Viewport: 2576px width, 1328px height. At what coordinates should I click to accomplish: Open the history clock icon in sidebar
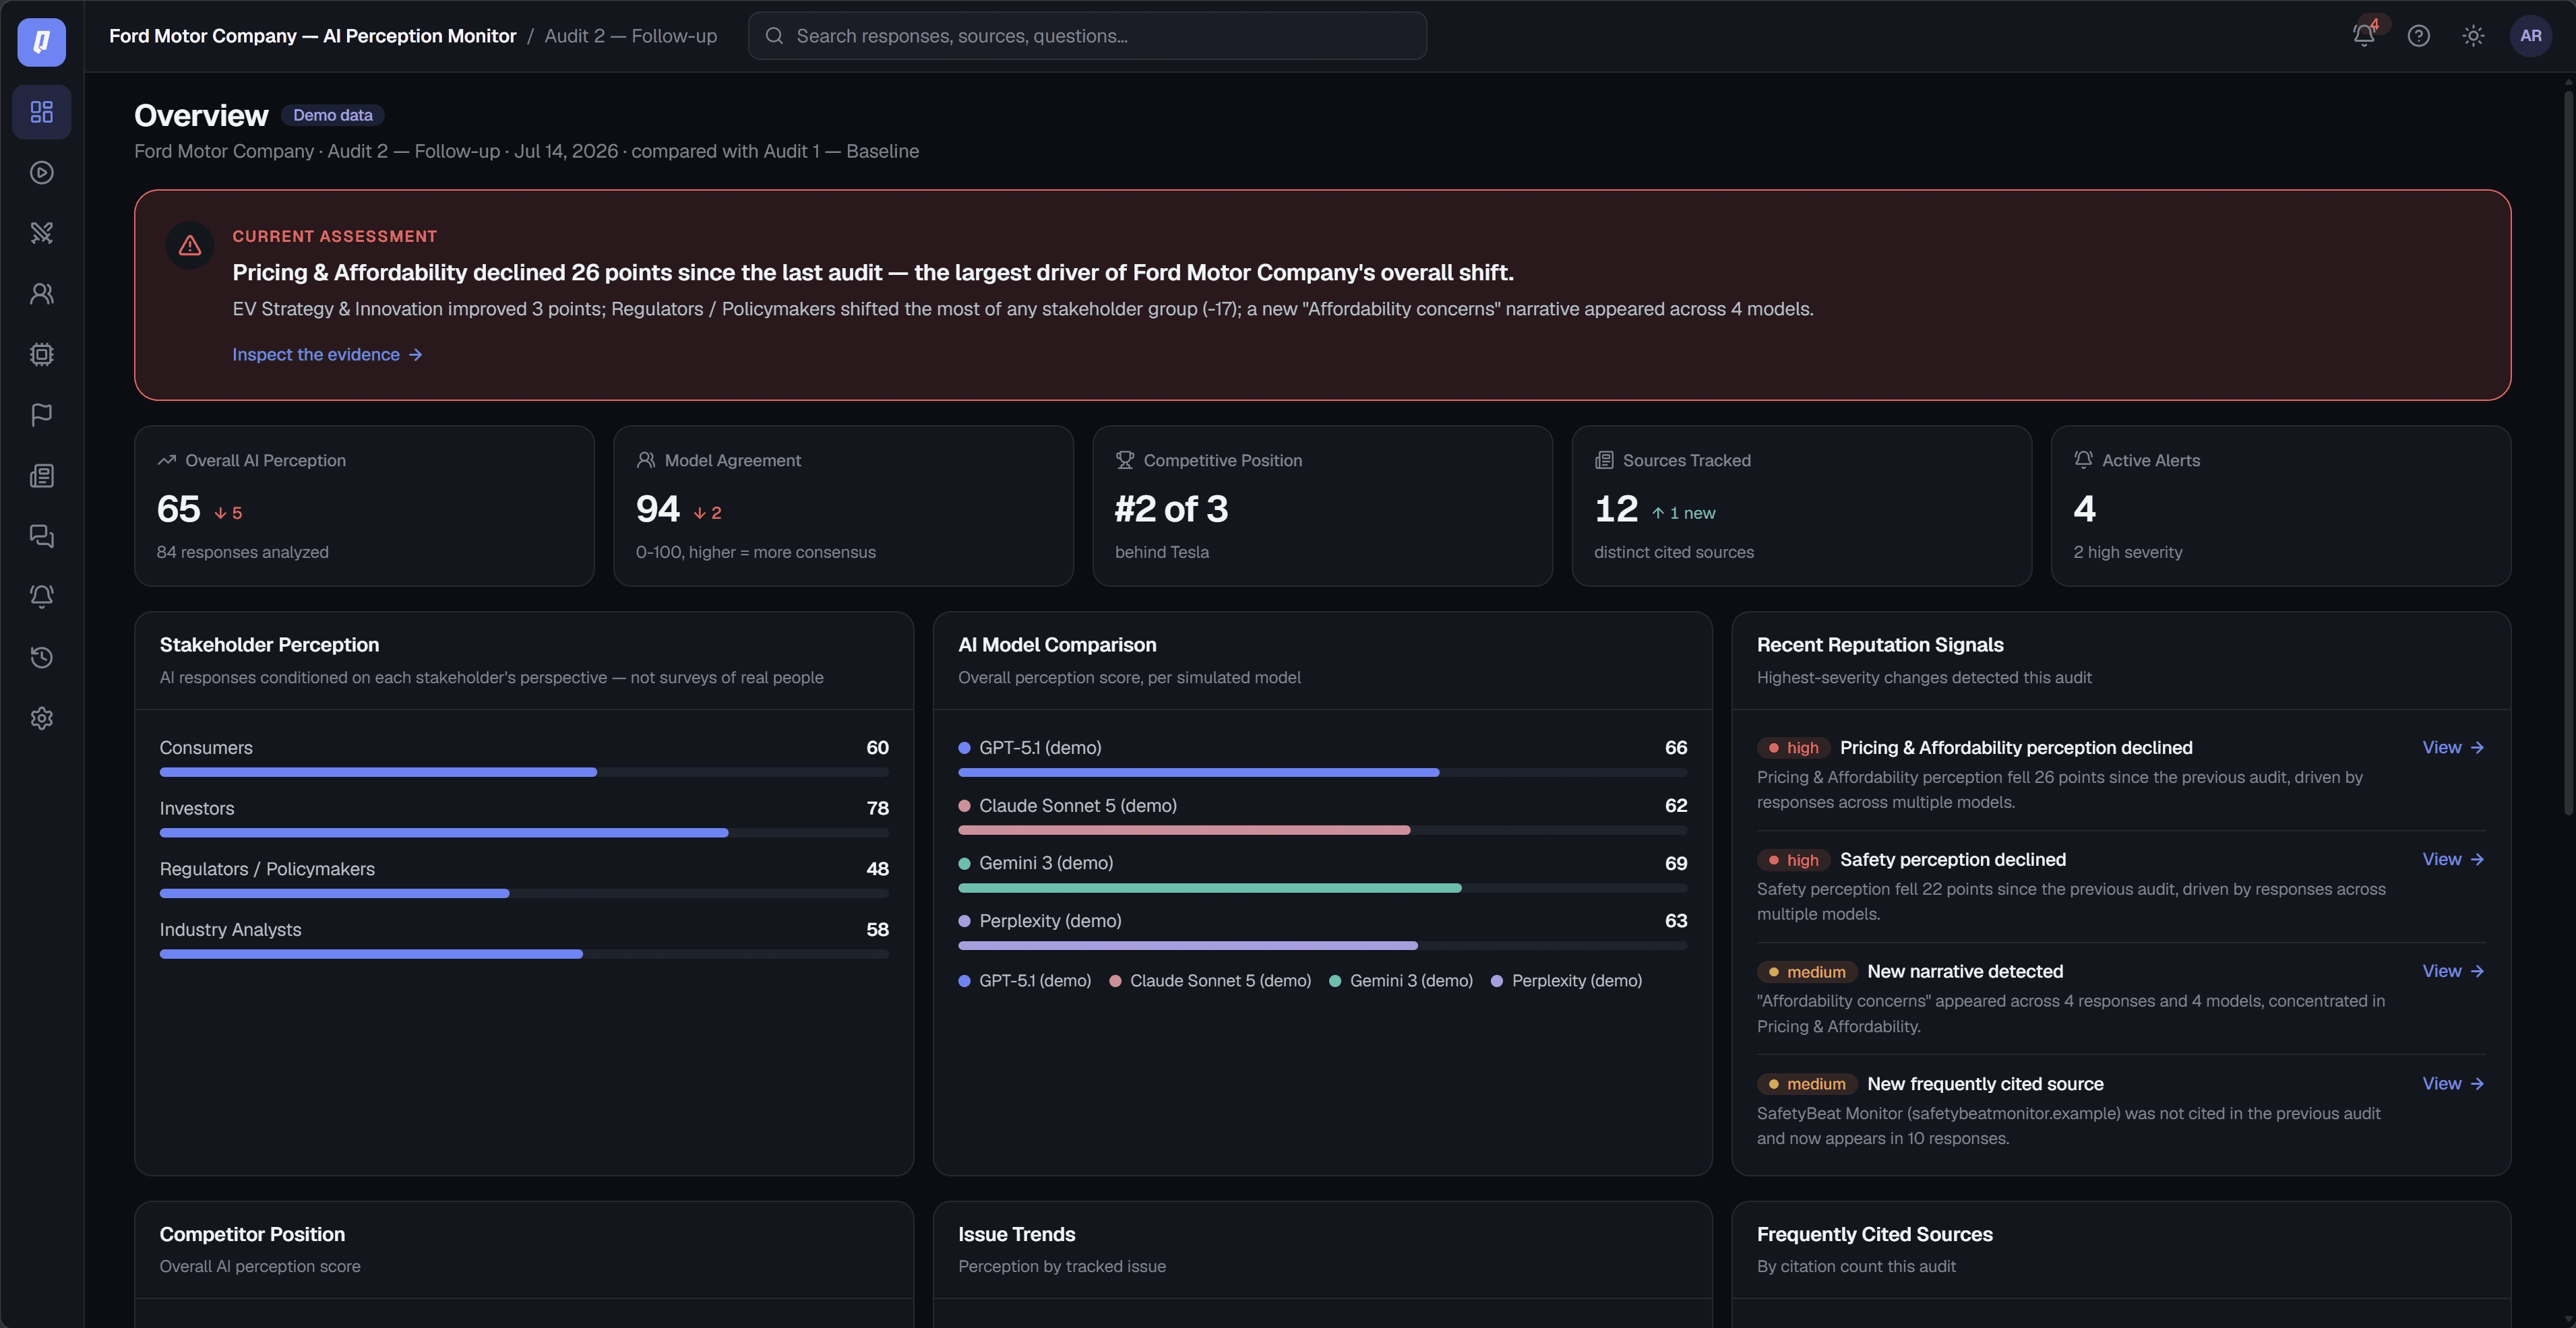tap(42, 657)
